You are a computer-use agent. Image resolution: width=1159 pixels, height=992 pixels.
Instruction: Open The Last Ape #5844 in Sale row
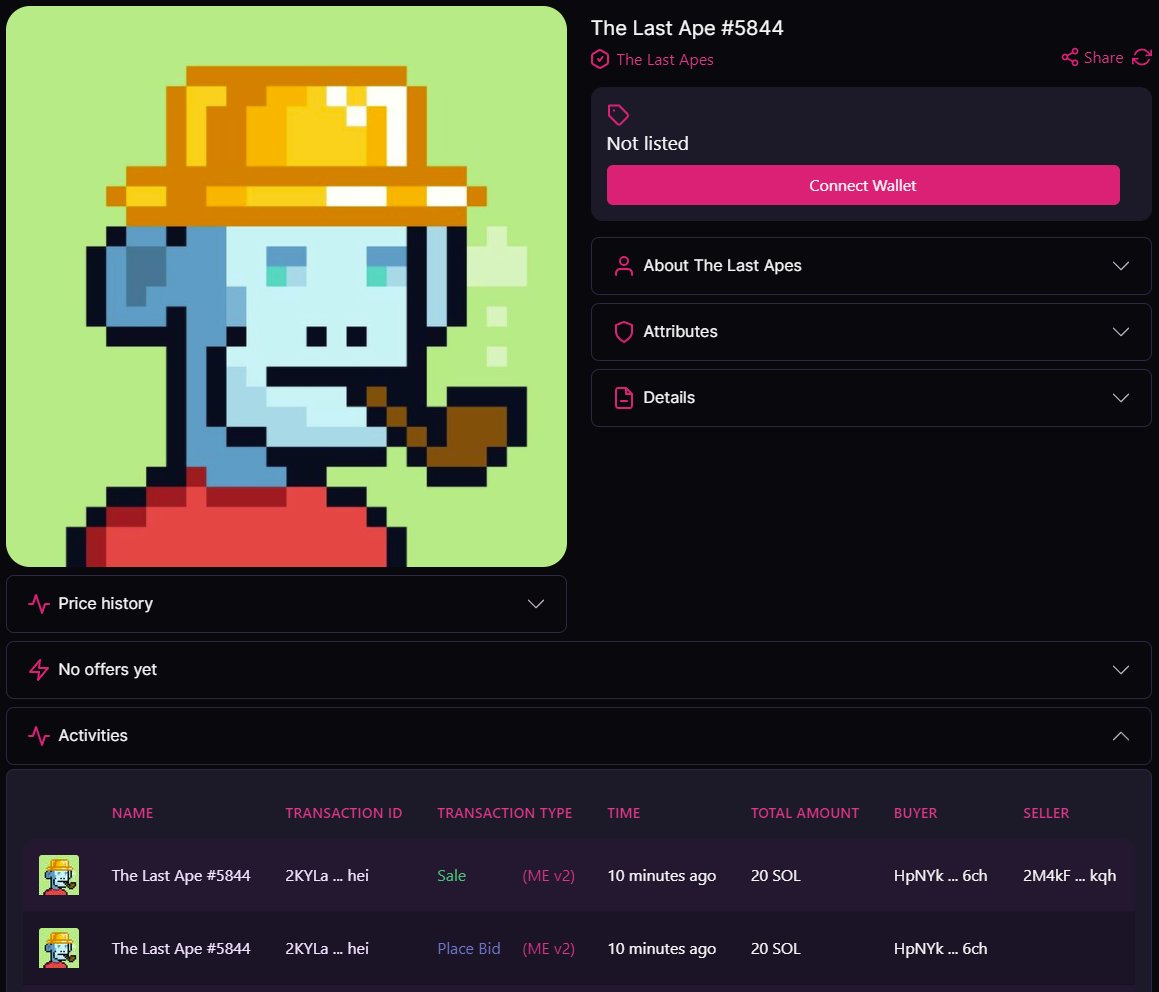[x=181, y=875]
